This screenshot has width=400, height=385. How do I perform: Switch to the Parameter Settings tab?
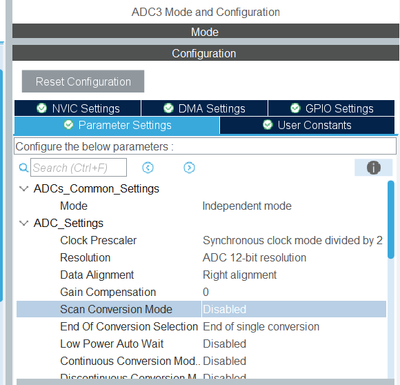[x=117, y=125]
